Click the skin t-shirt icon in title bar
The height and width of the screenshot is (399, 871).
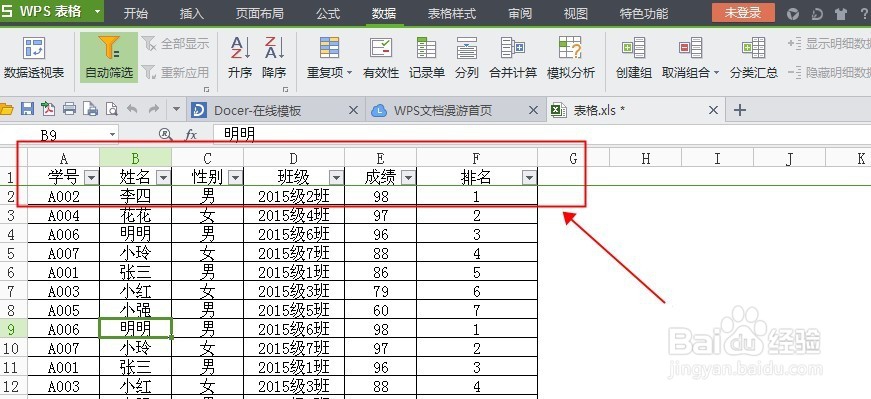click(841, 13)
